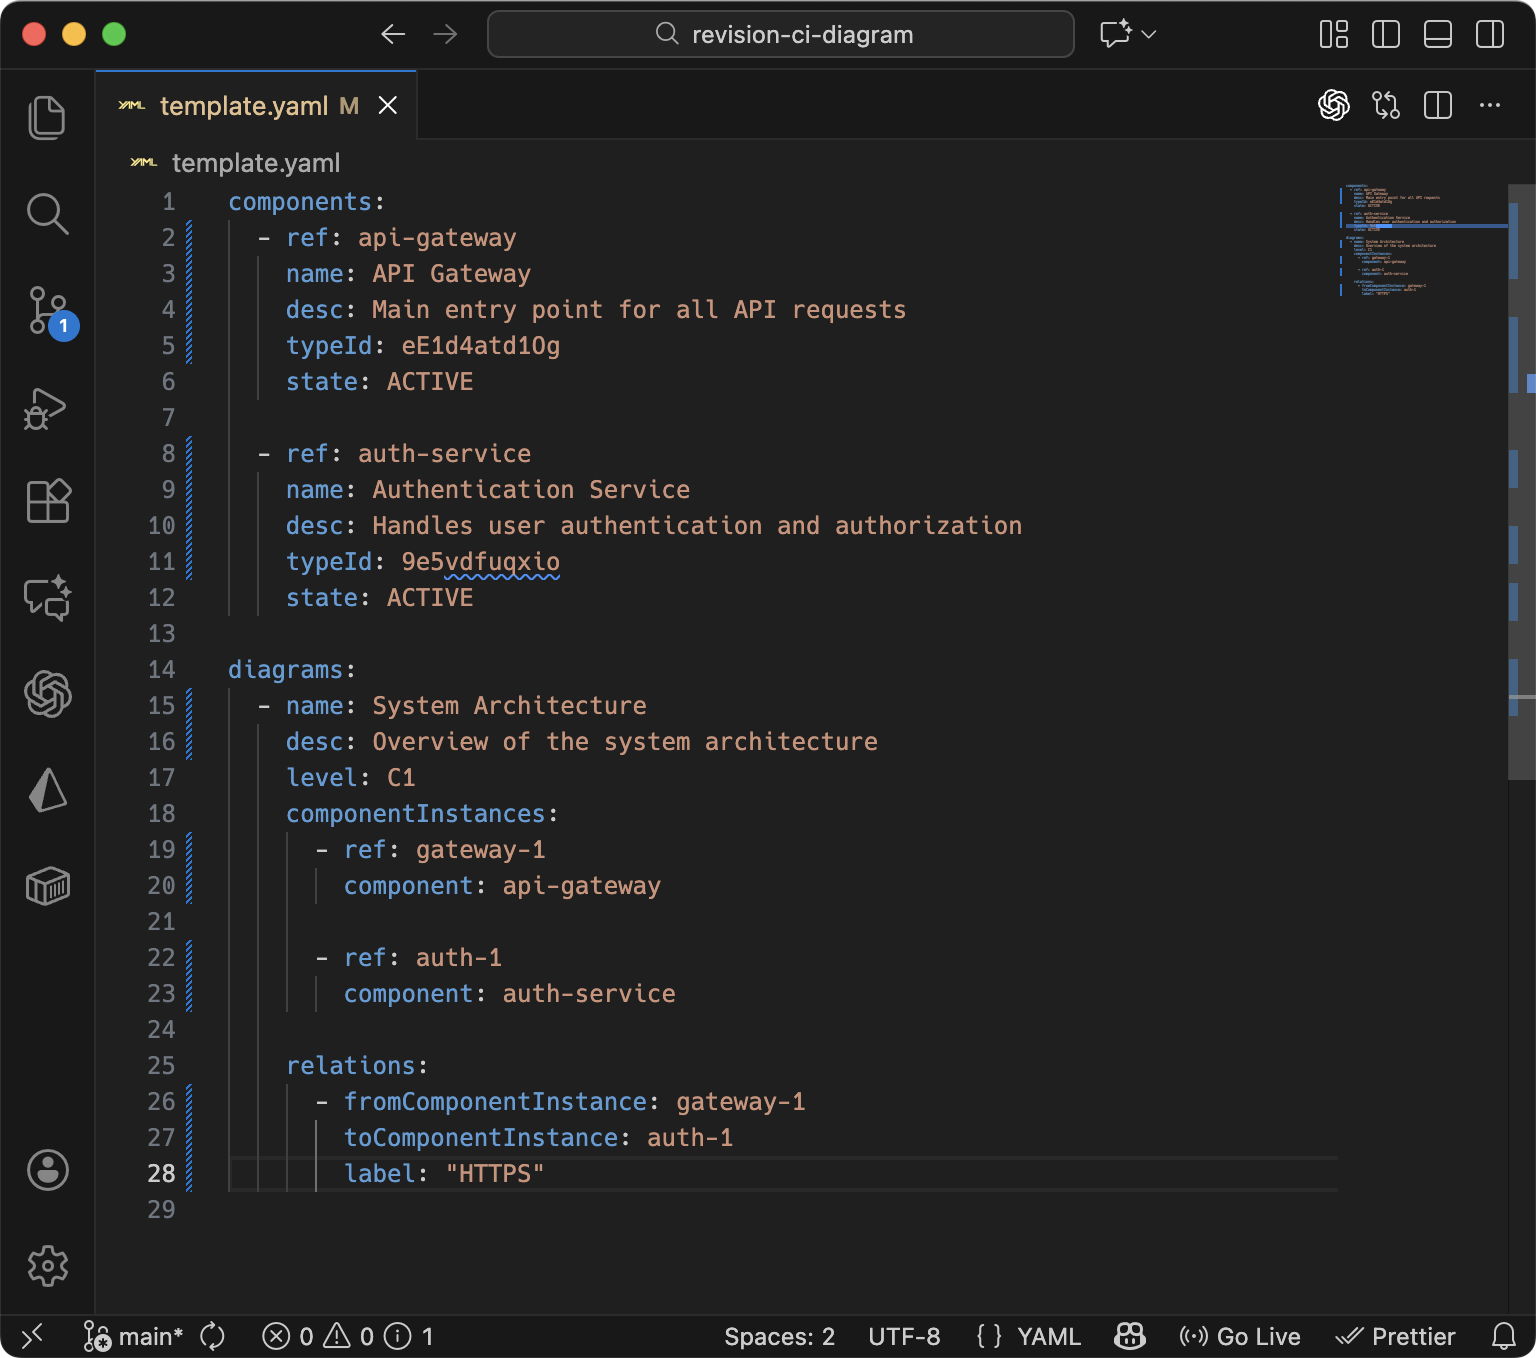The image size is (1536, 1358).
Task: Toggle the bottom panel visibility
Action: click(1437, 33)
